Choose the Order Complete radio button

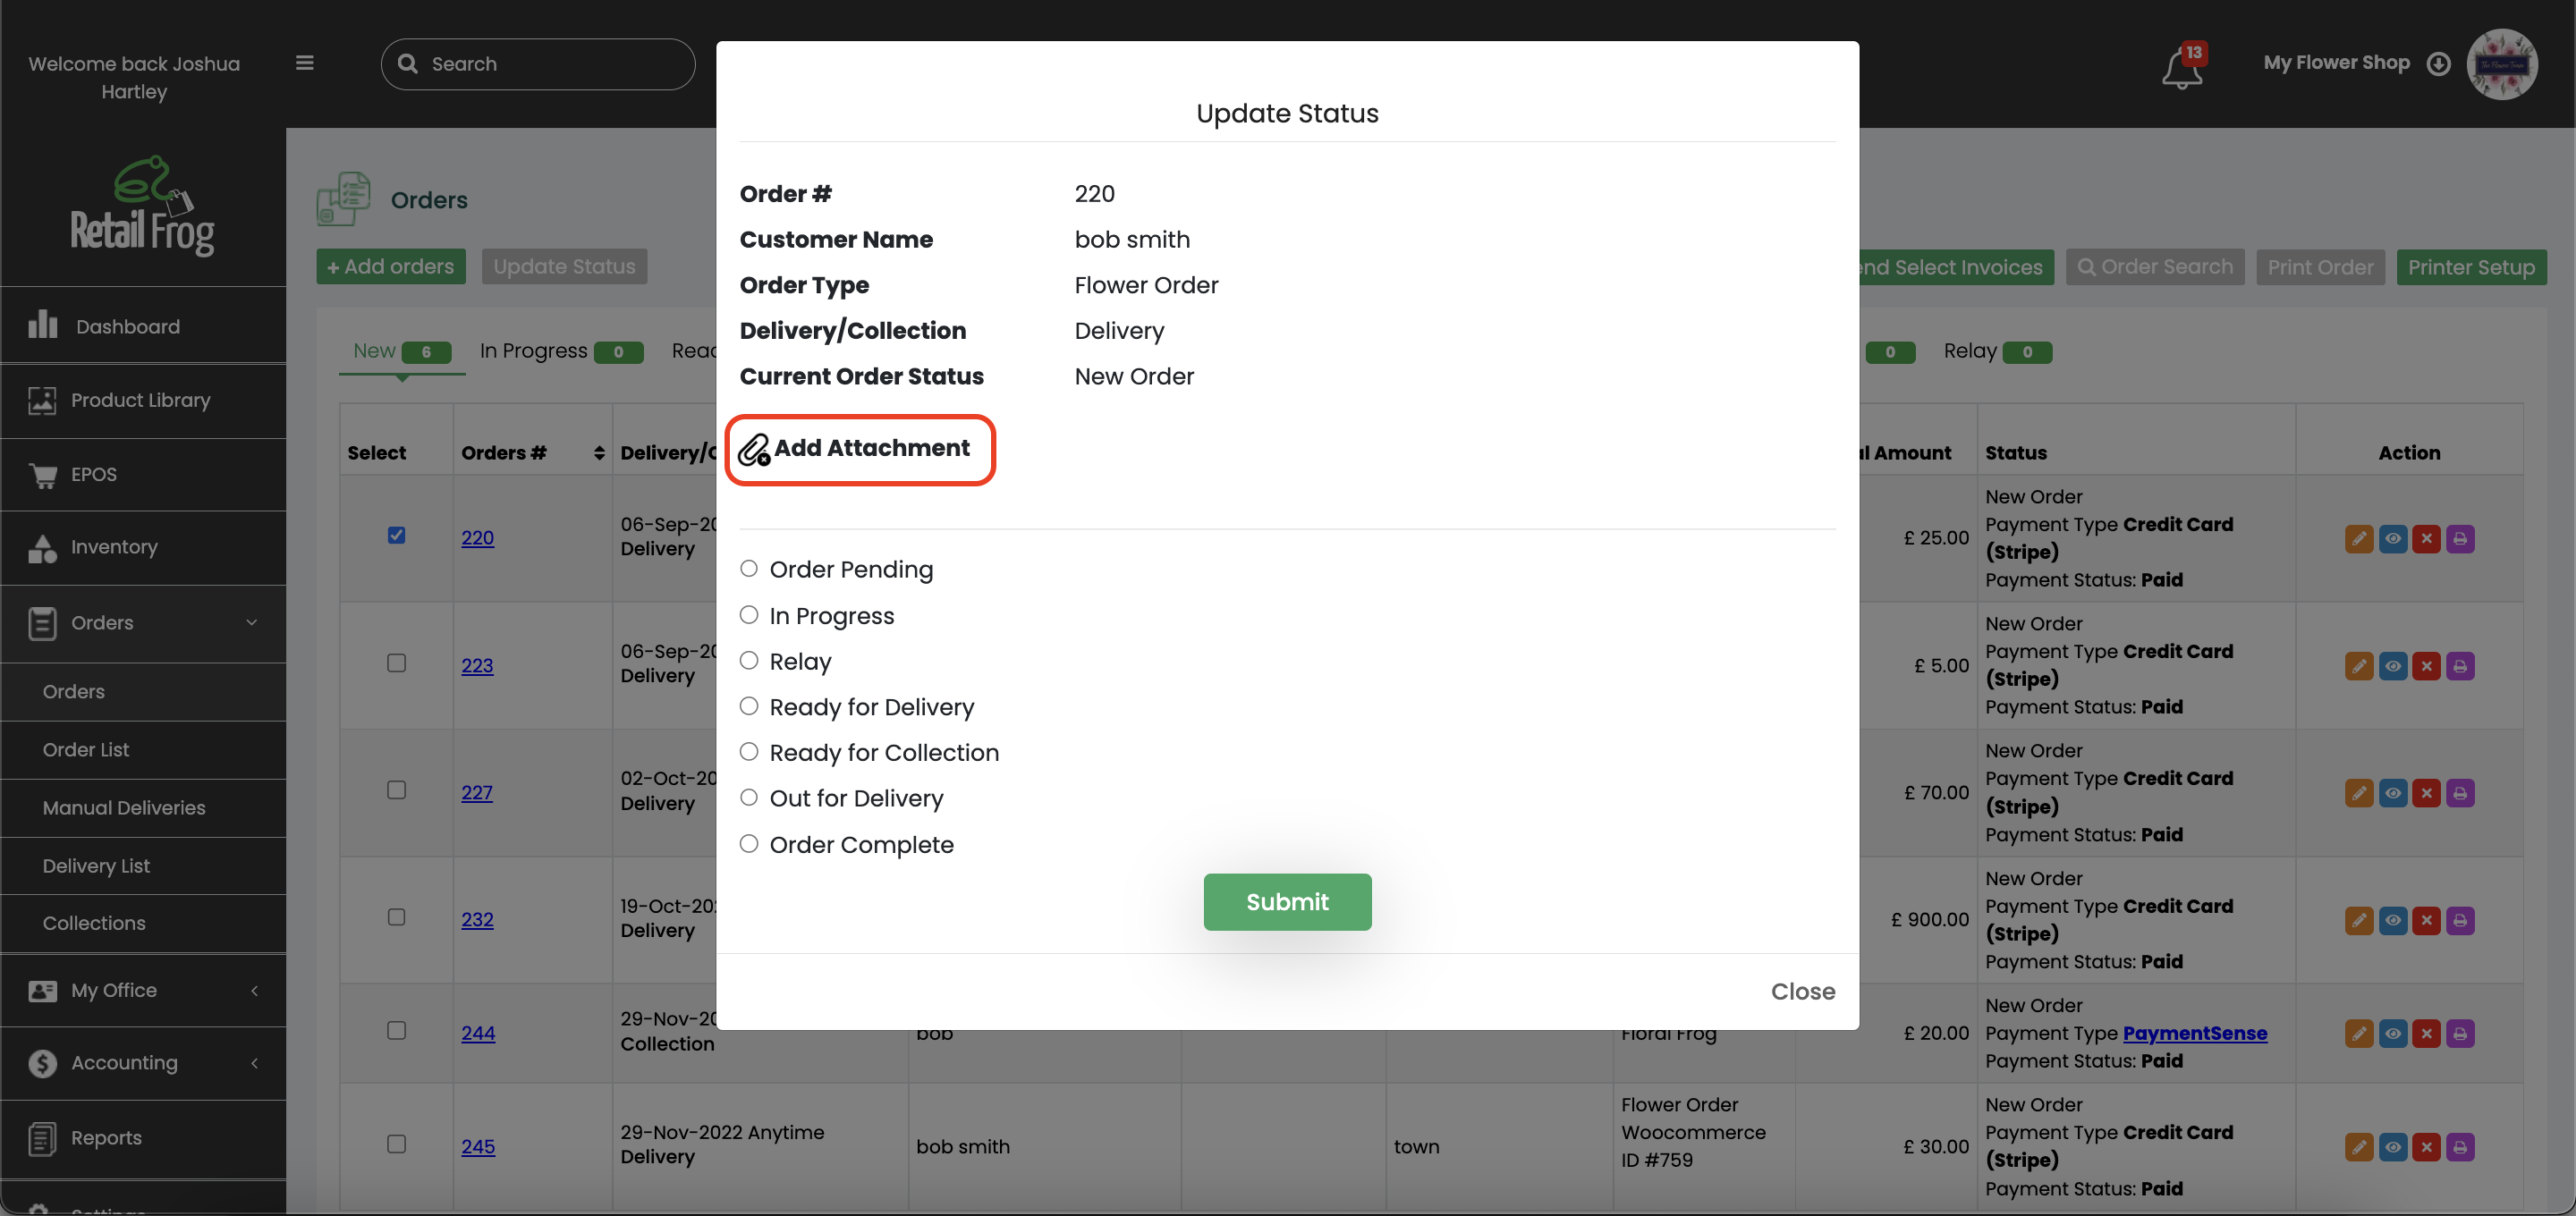click(750, 843)
